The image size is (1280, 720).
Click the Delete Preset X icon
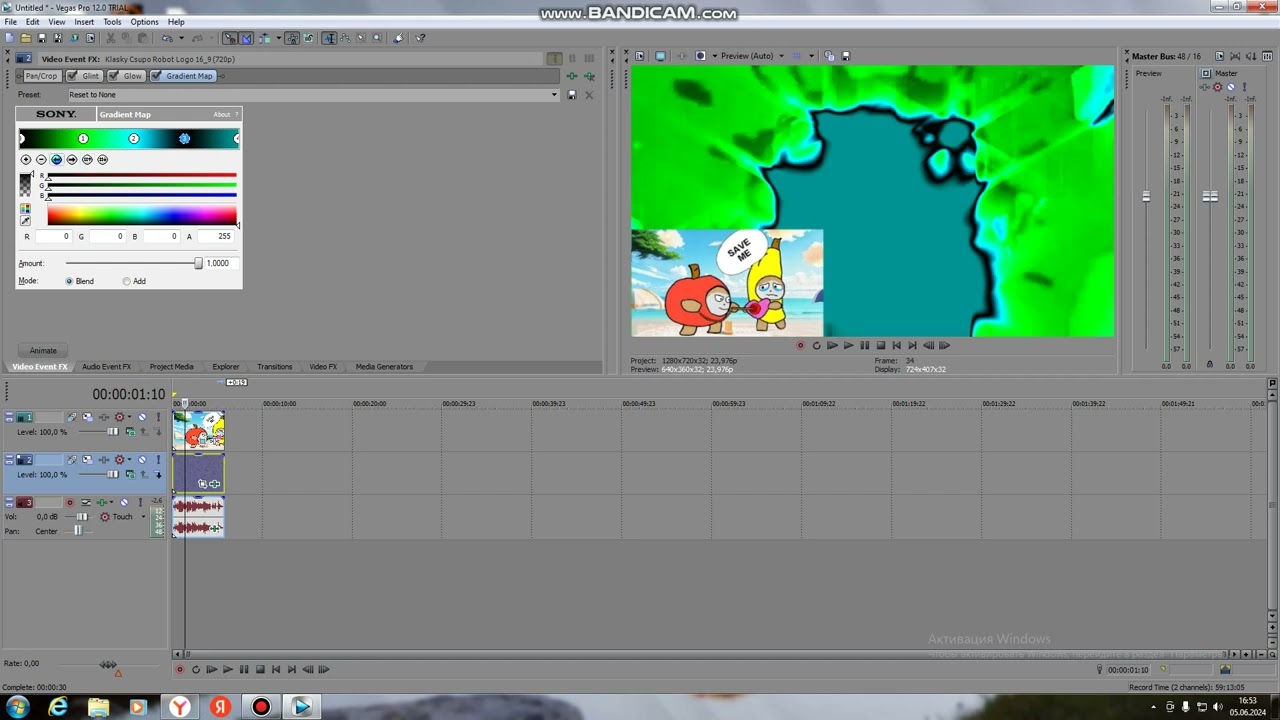pyautogui.click(x=589, y=95)
